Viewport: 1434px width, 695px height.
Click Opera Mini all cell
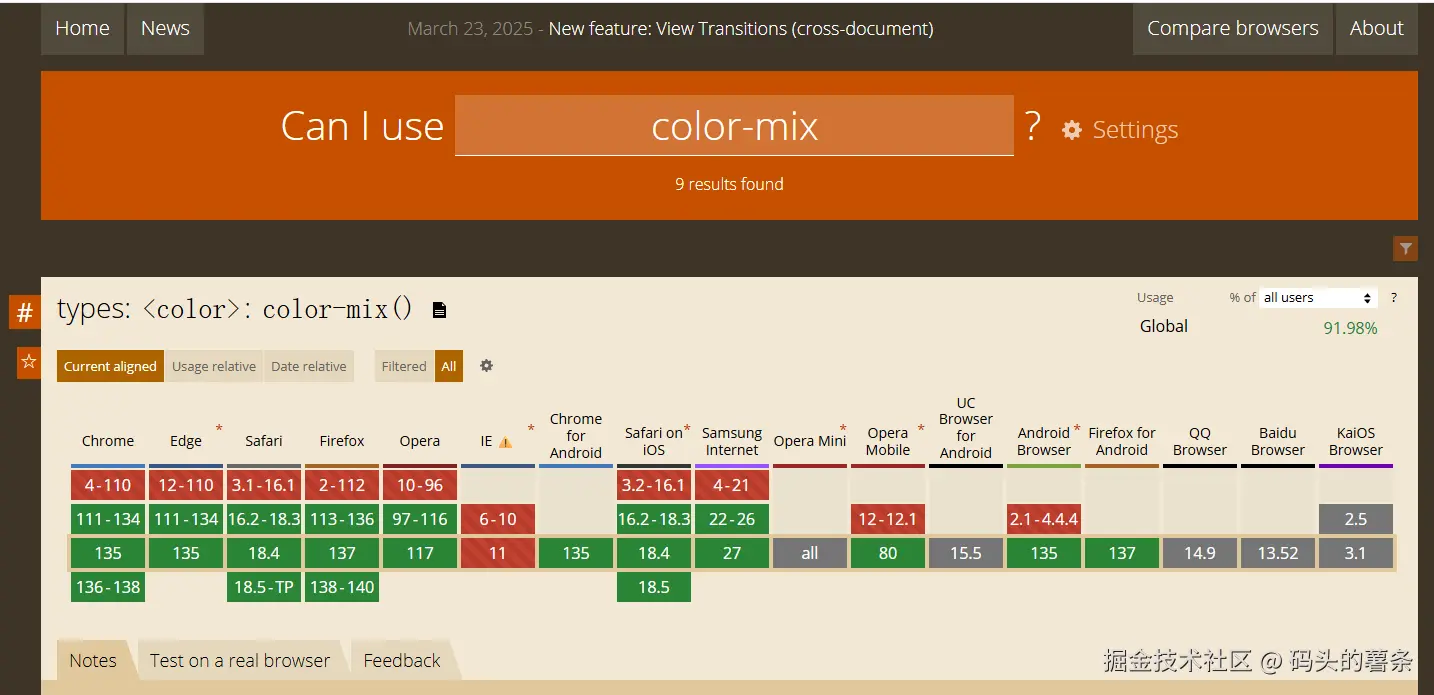[810, 553]
